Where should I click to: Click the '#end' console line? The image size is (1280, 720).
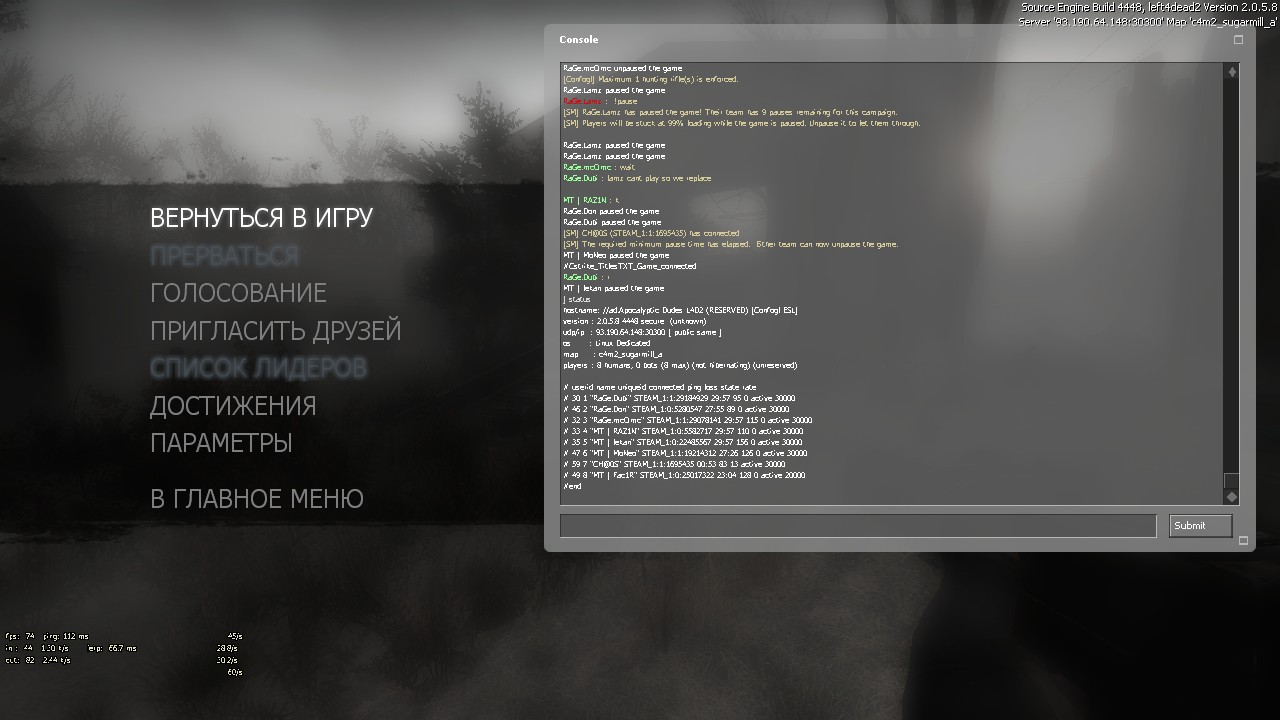point(572,486)
